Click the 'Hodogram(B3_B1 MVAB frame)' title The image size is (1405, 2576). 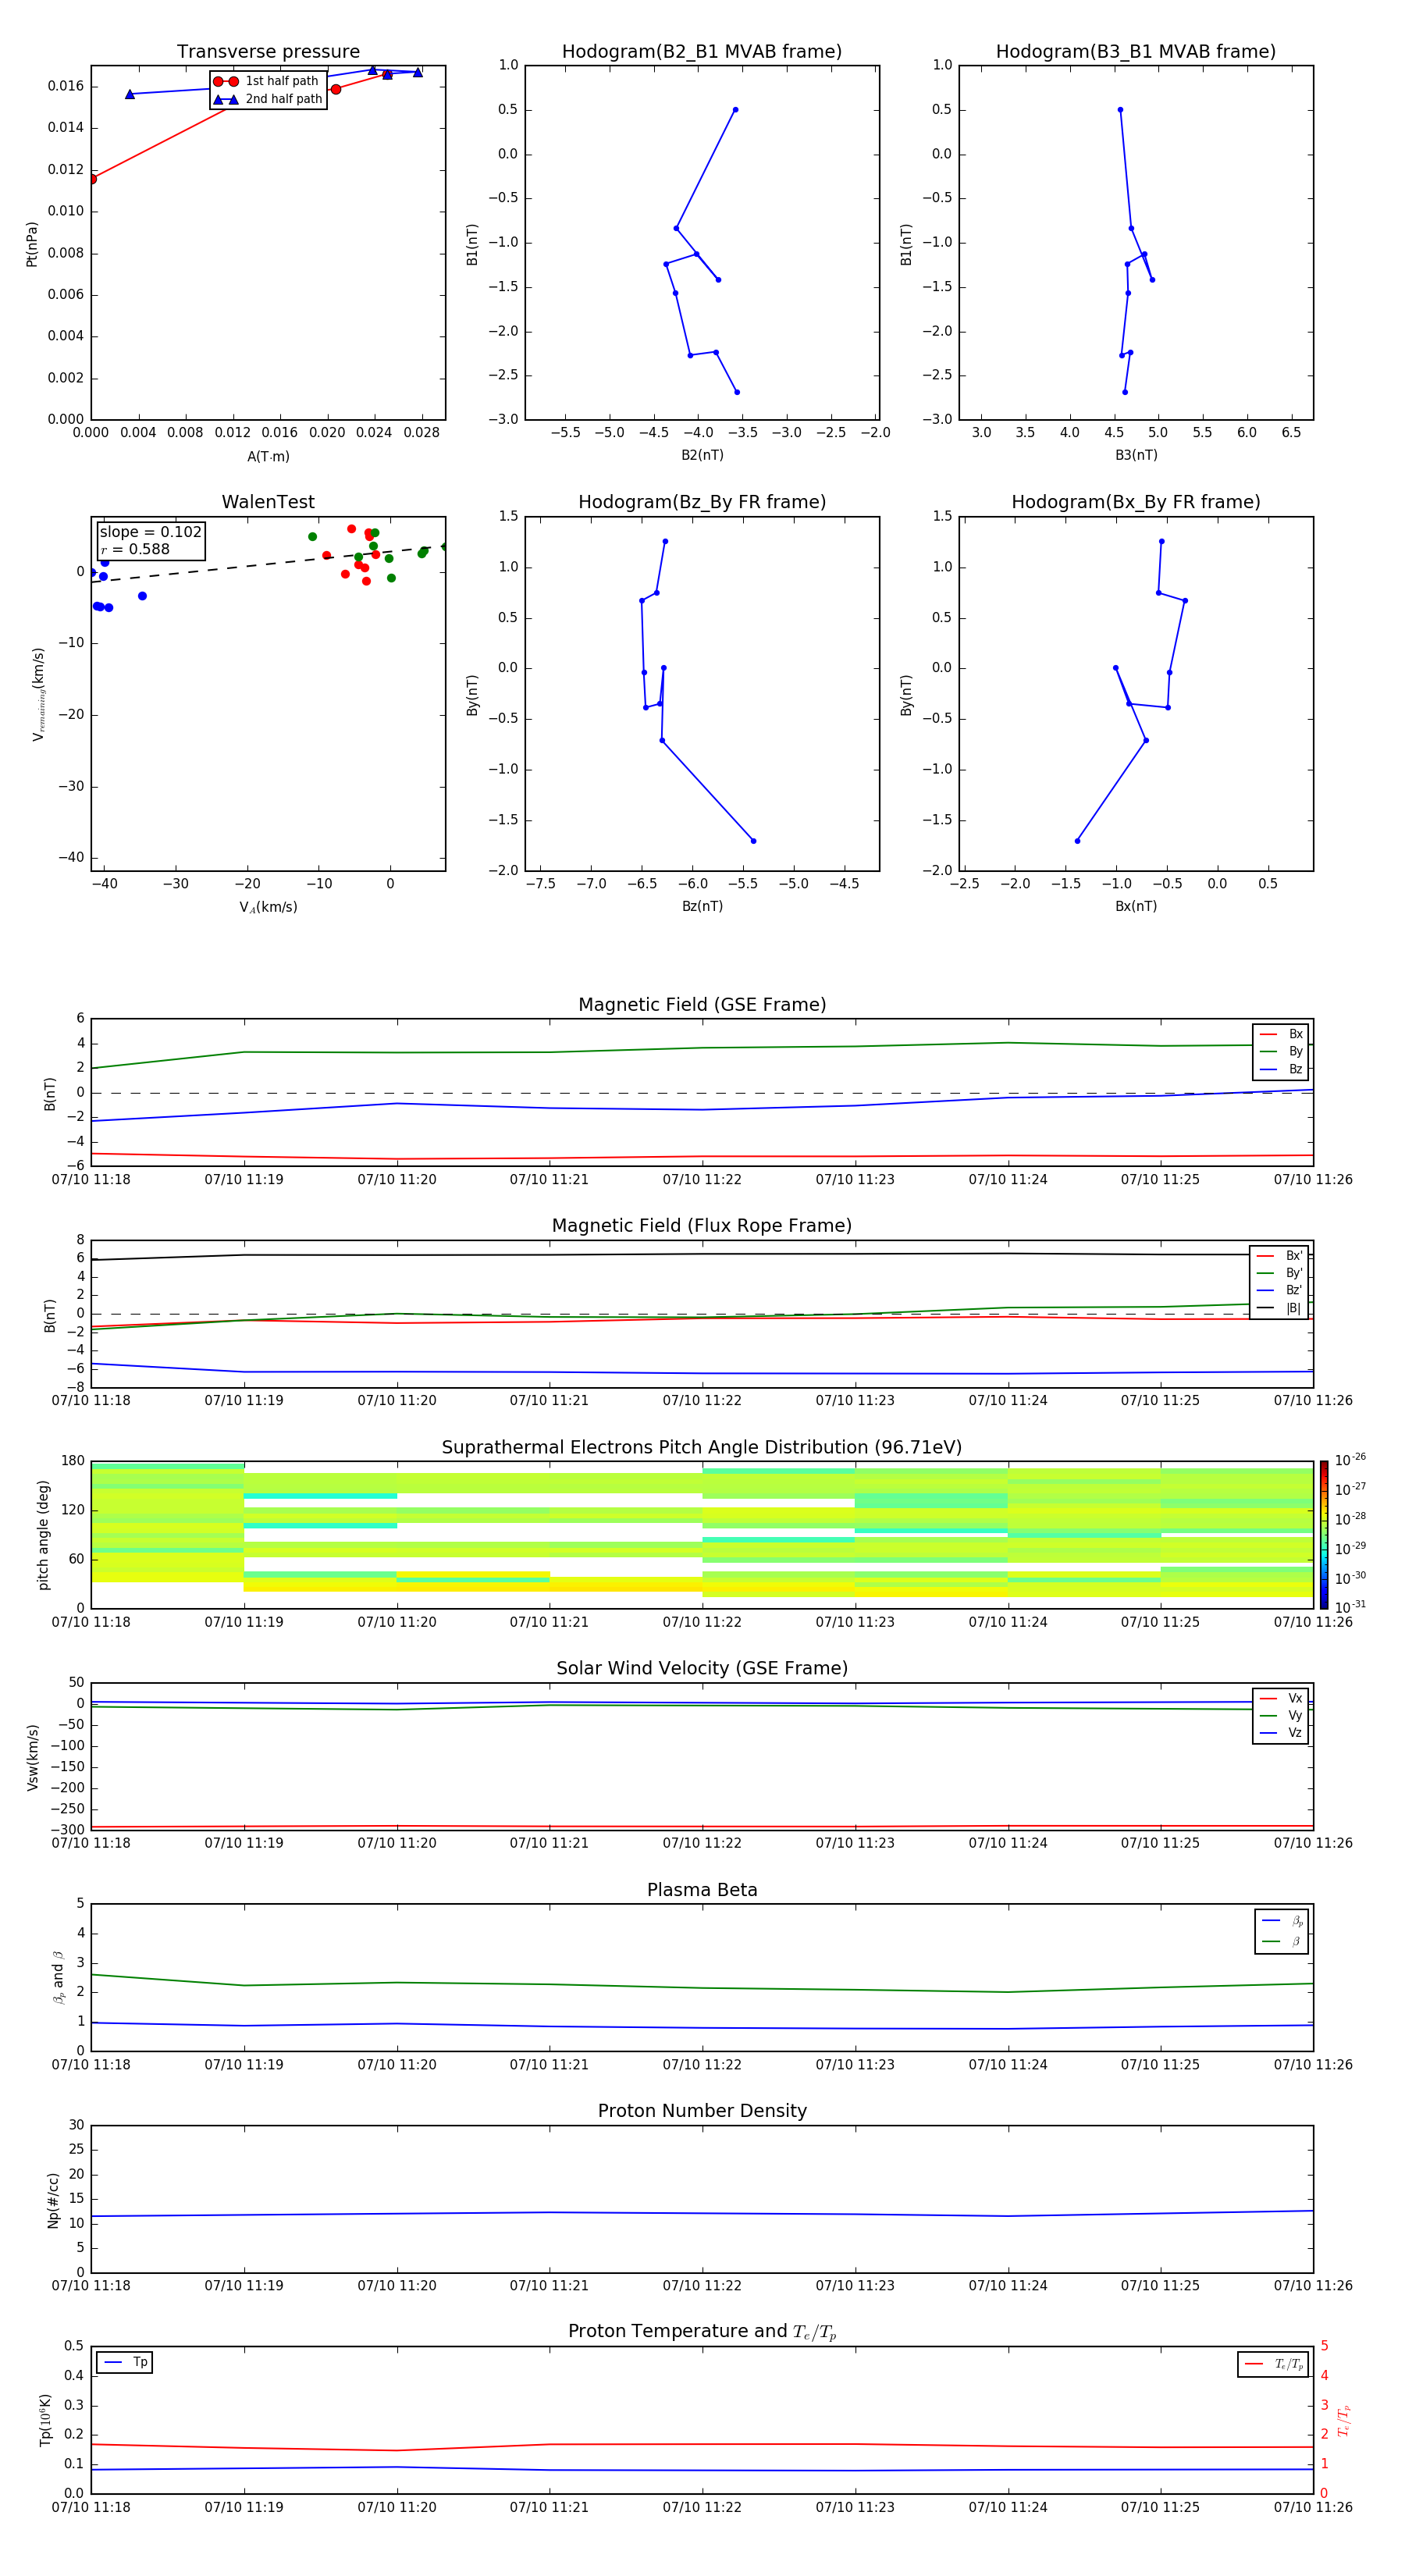(1136, 52)
